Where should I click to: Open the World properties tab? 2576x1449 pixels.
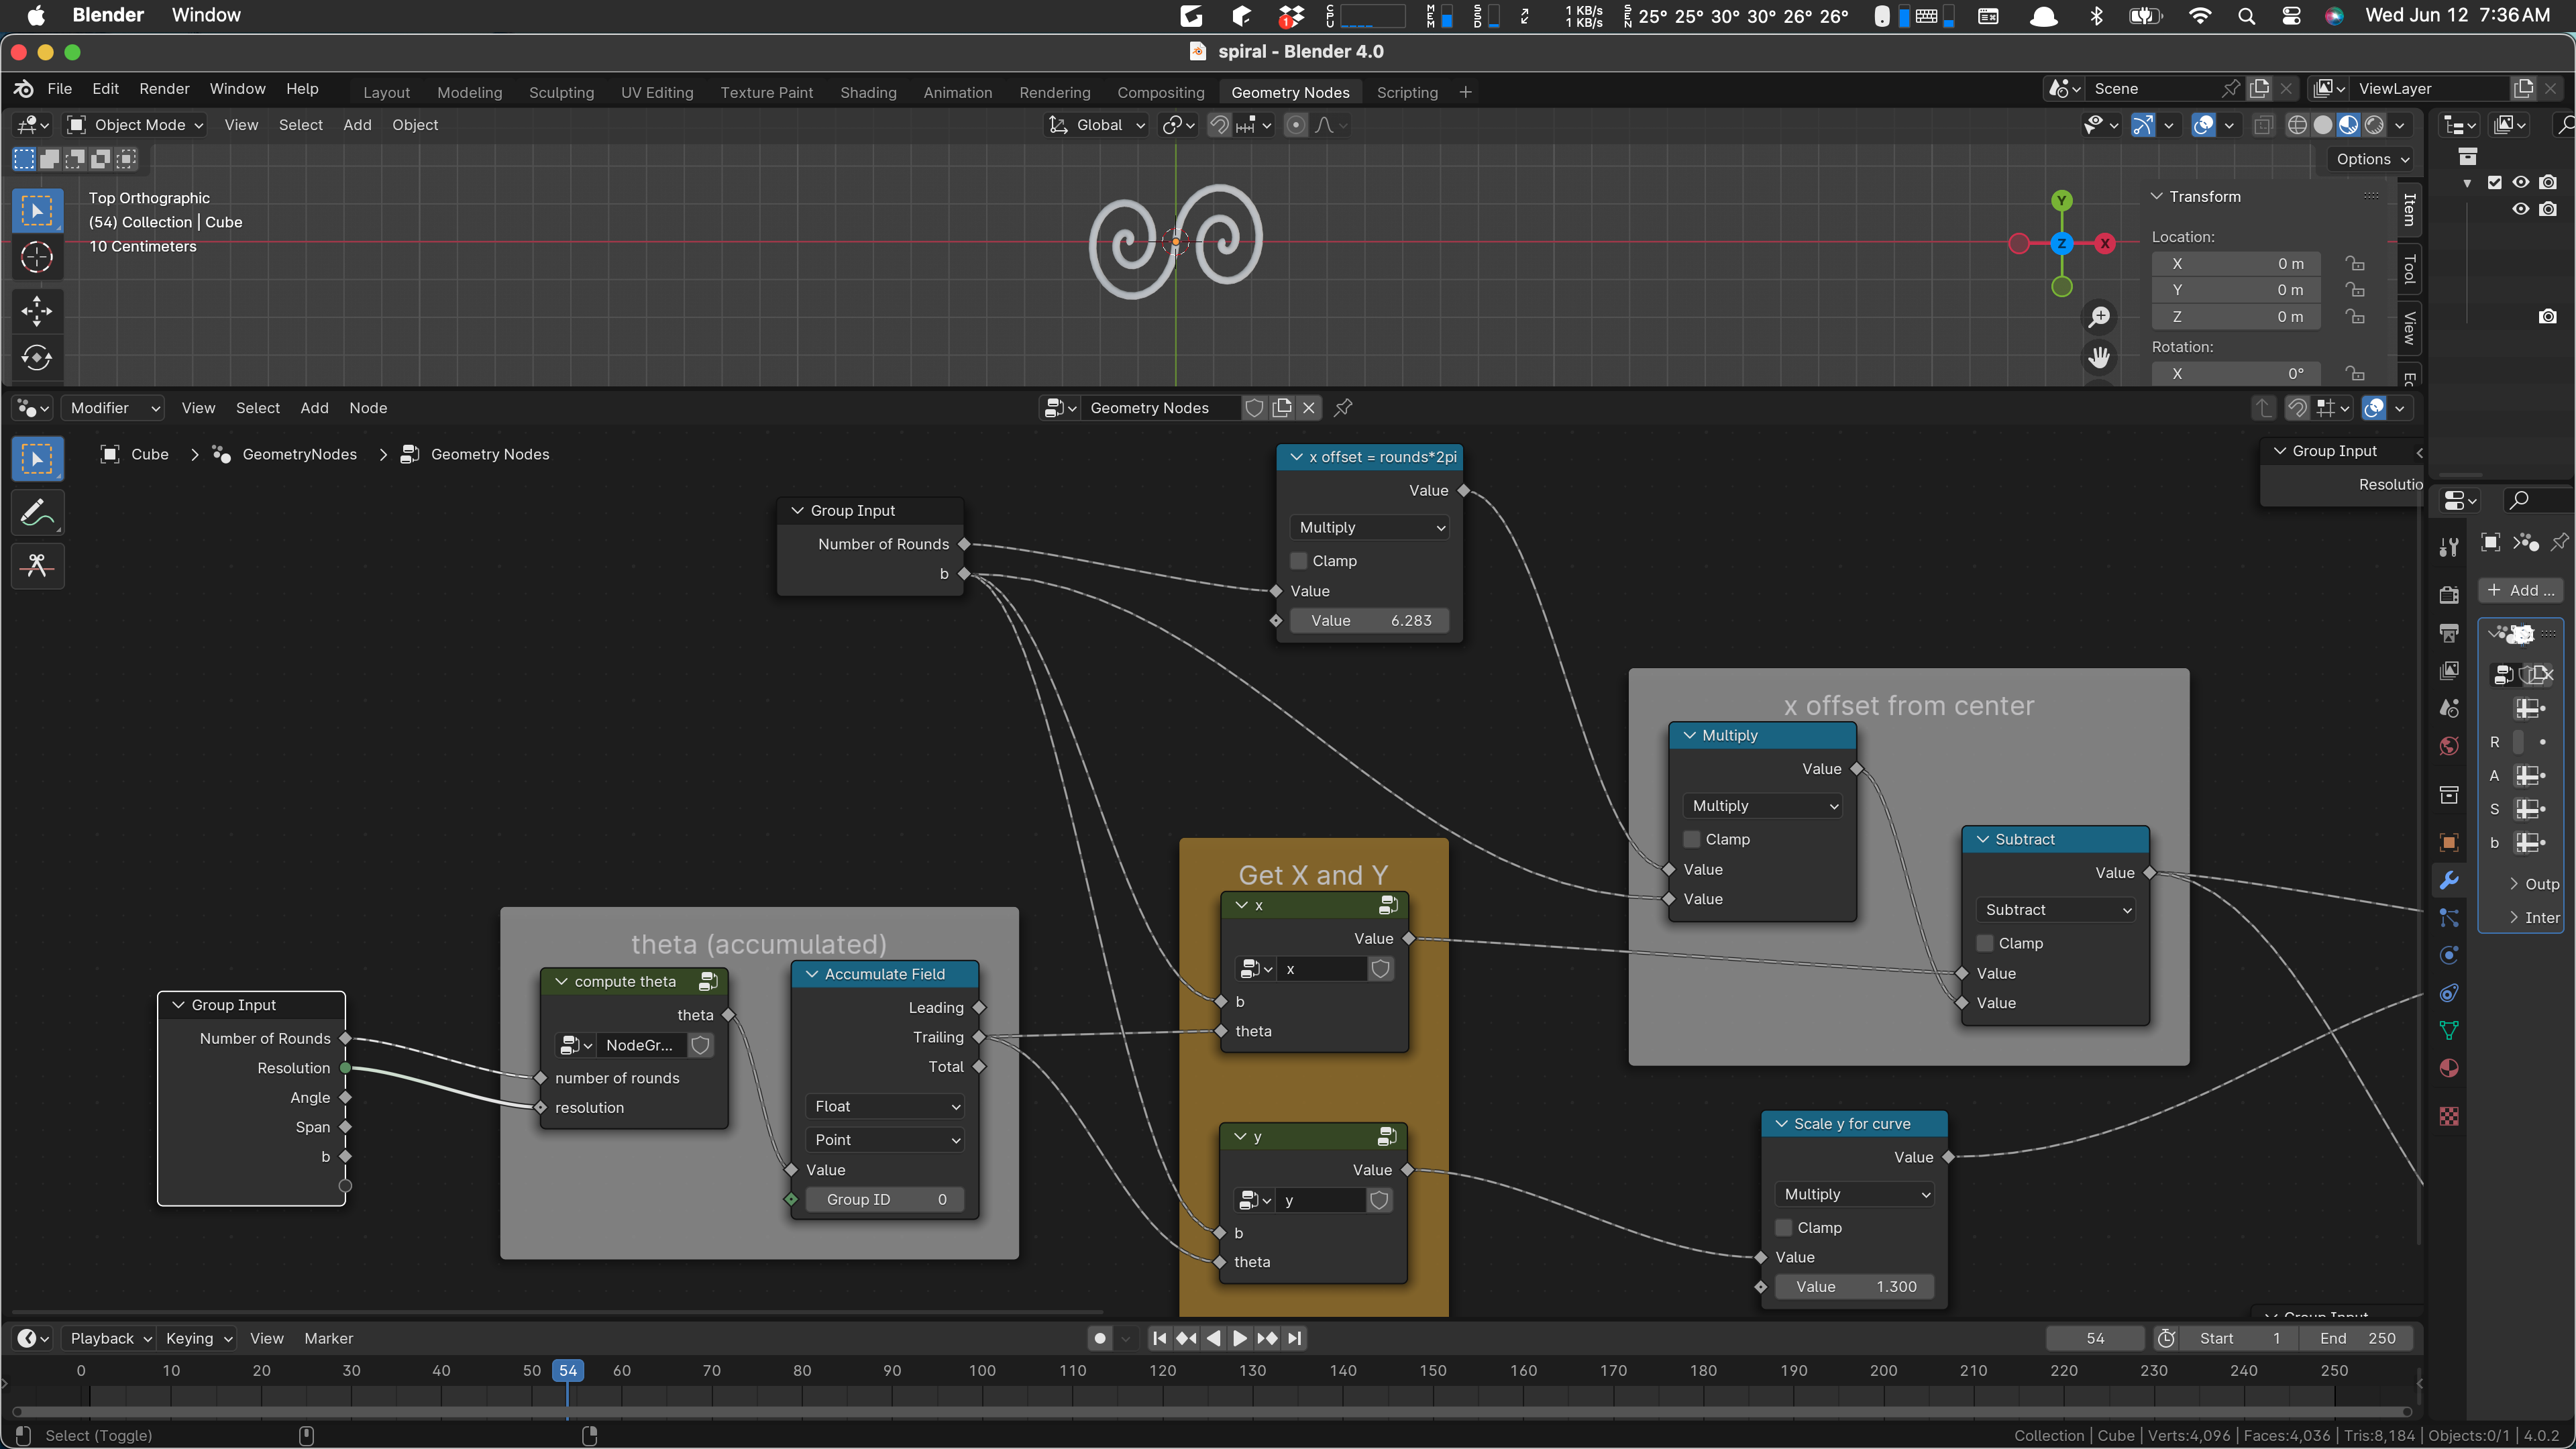click(2449, 746)
